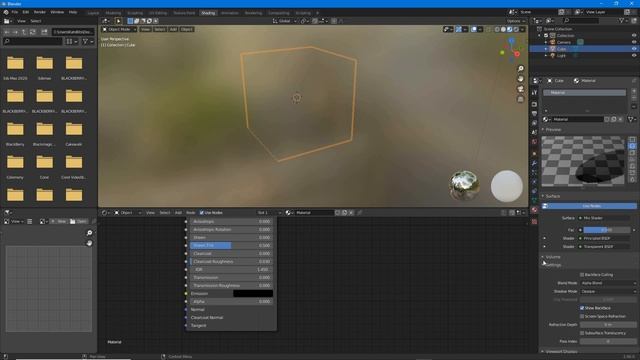Adjust the Sheen Tint slider in node
This screenshot has height=360, width=640.
tap(231, 245)
